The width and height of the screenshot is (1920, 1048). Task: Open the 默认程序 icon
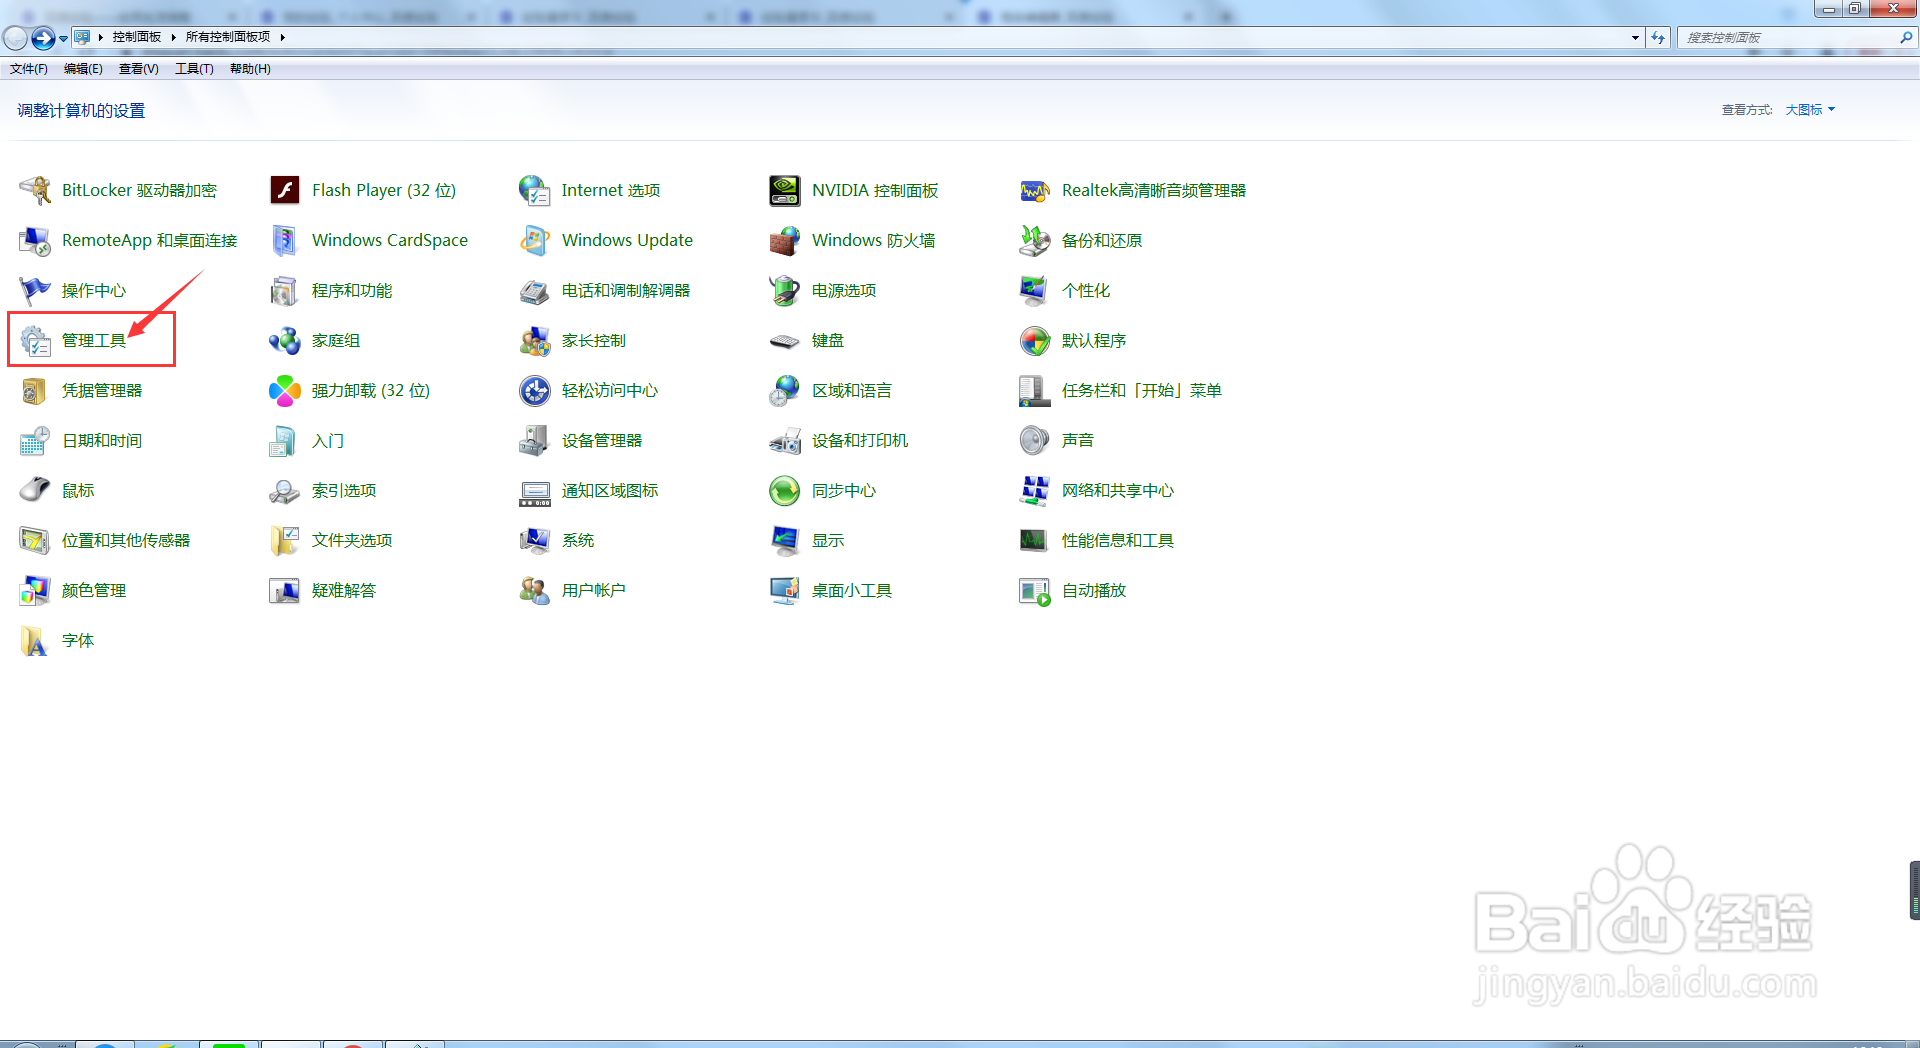(x=1035, y=340)
